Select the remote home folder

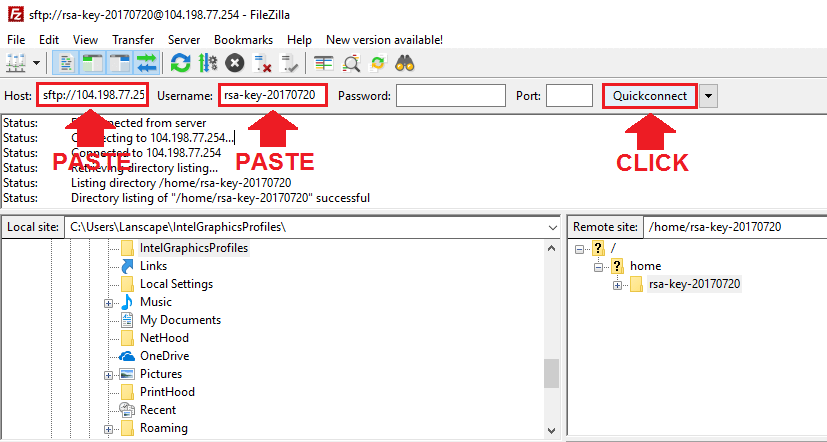click(x=646, y=266)
